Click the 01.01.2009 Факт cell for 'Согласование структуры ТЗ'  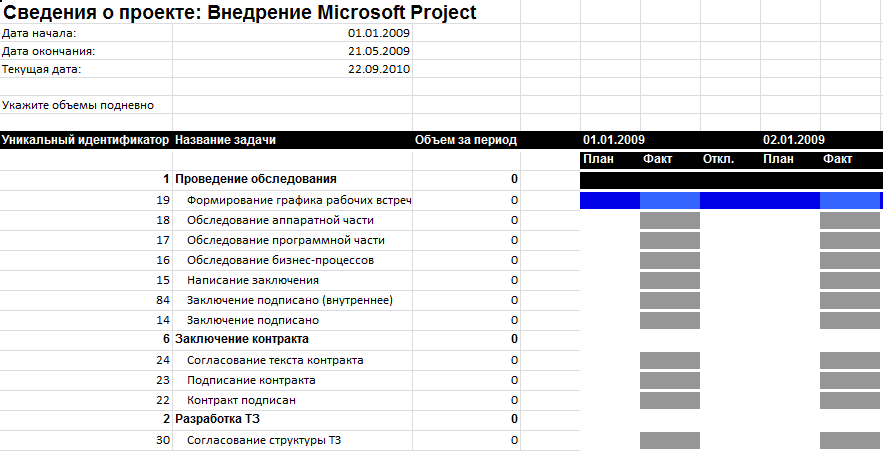tap(670, 440)
